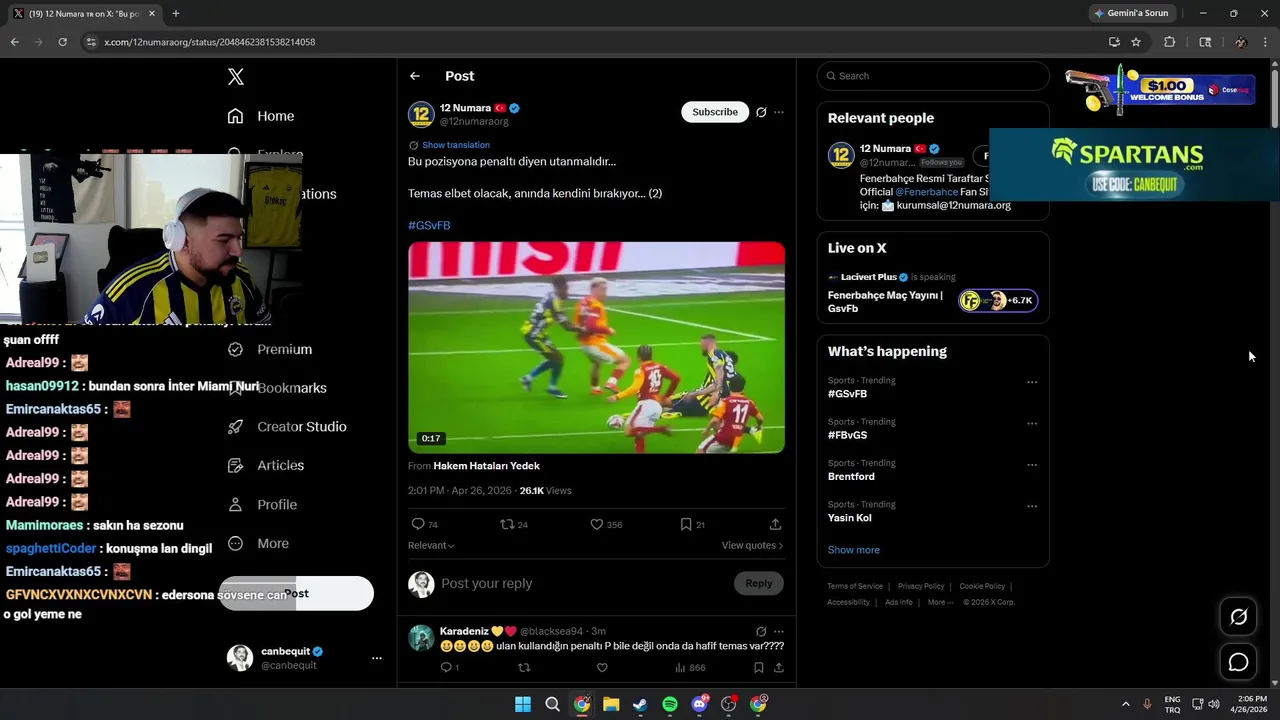Image resolution: width=1280 pixels, height=720 pixels.
Task: Open trending Yasin Kol
Action: click(x=850, y=518)
